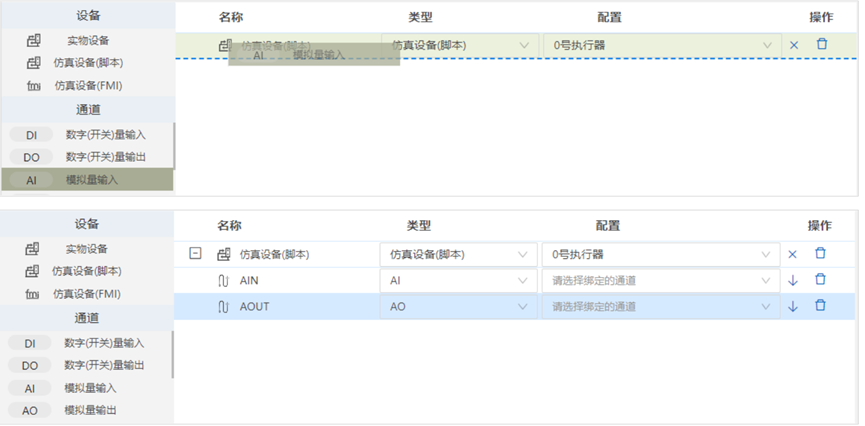Viewport: 865px width, 426px height.
Task: Open the top panel 0号执行器 configuration dropdown
Action: point(662,45)
